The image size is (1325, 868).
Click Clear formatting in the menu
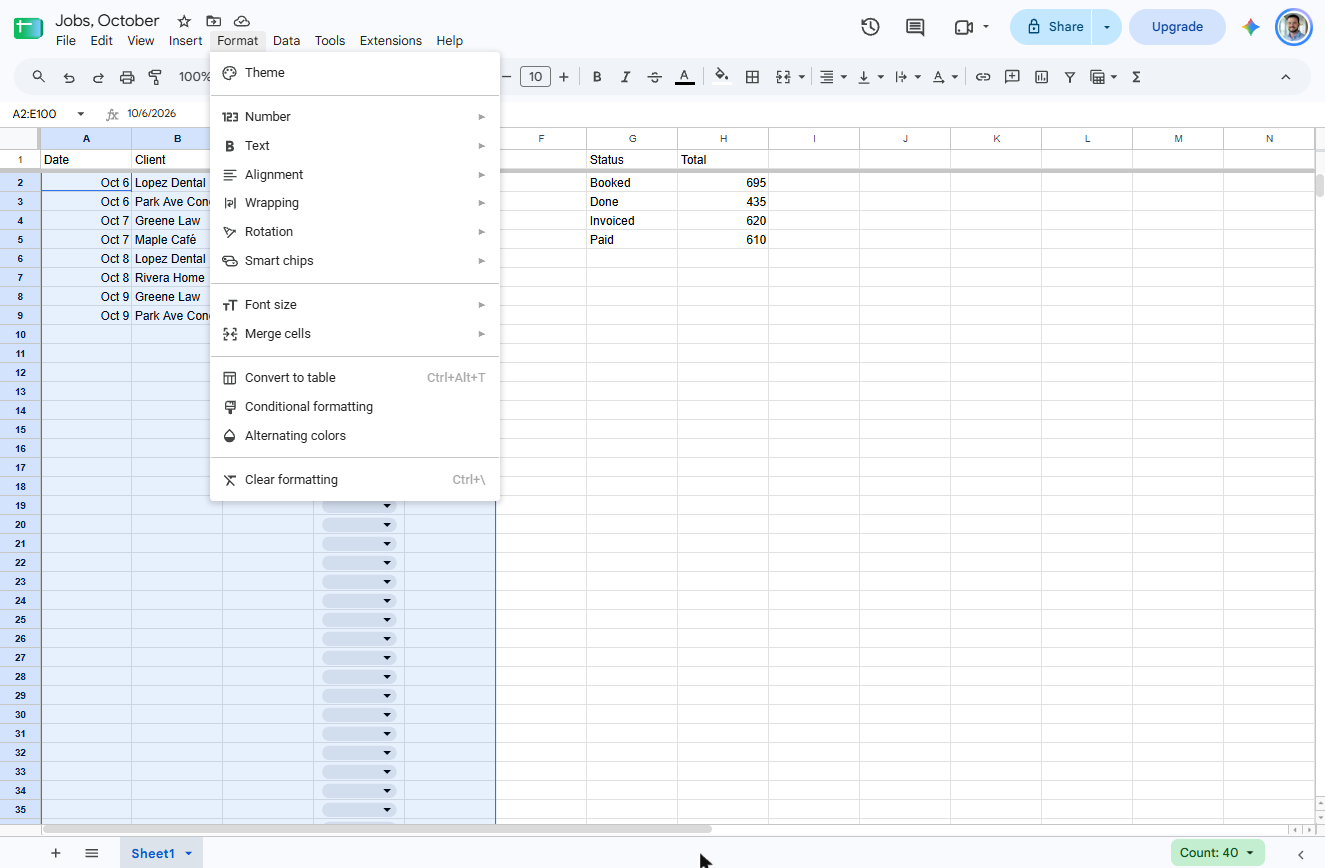pos(355,480)
